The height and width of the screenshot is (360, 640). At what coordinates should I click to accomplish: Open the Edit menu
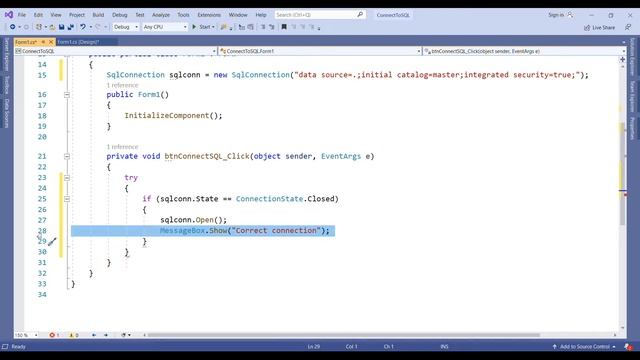[x=38, y=15]
